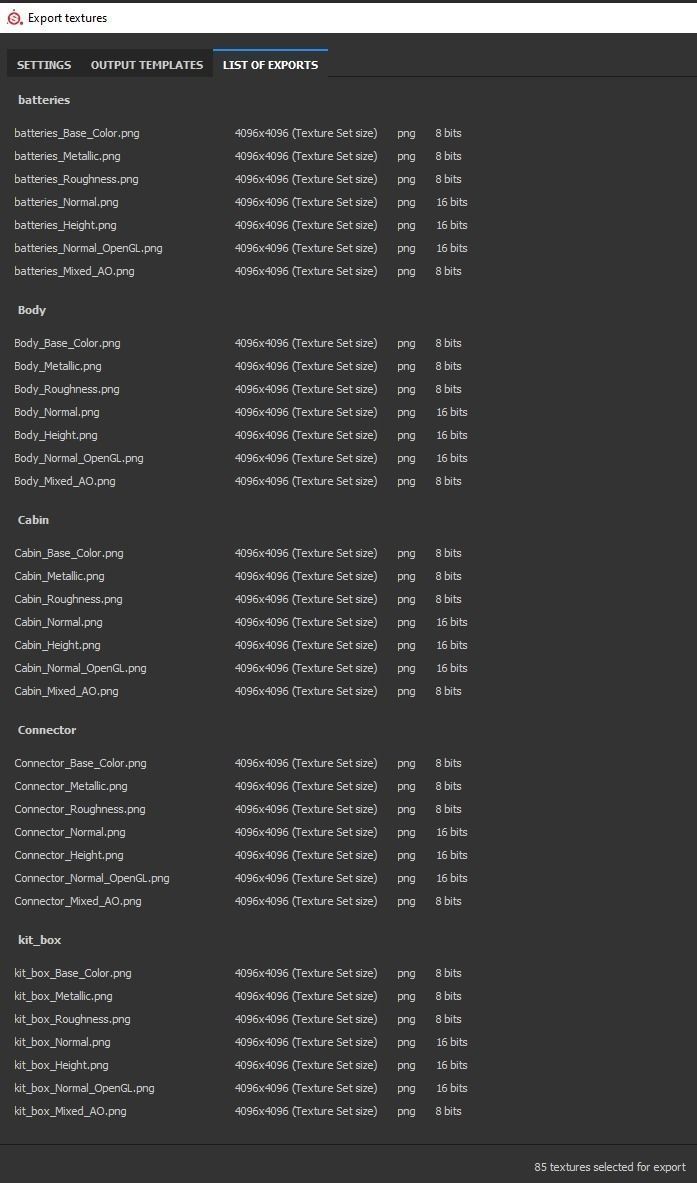The image size is (697, 1183).
Task: Select Connector_Normal.png export entry
Action: pos(70,832)
